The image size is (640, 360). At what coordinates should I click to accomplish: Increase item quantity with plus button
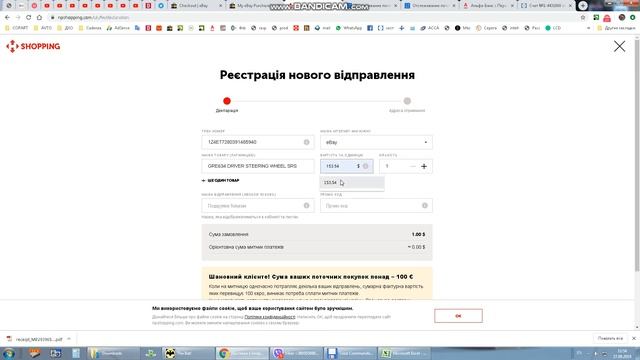pos(424,166)
